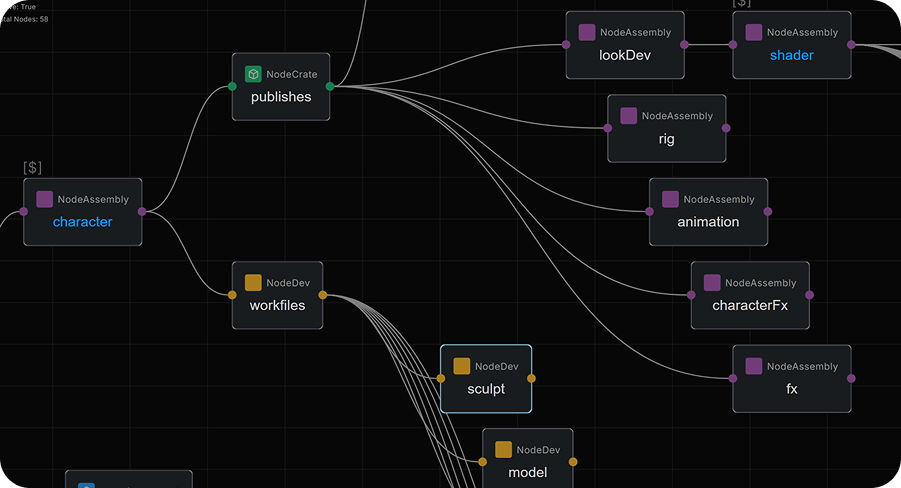Click the workfiles node output port
Screen dimensions: 901x488
click(323, 295)
